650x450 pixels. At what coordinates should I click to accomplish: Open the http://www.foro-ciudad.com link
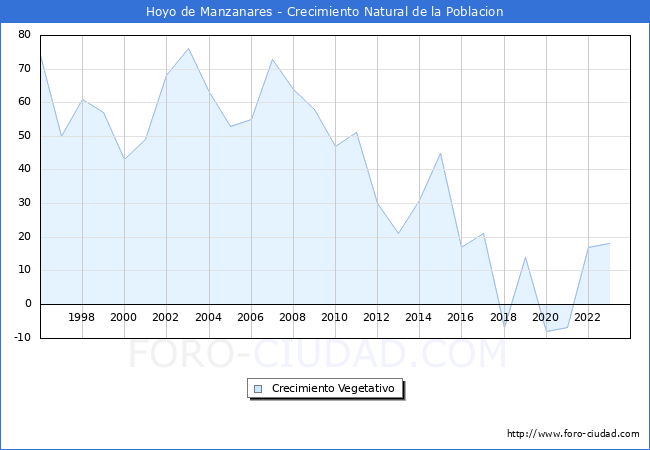573,433
